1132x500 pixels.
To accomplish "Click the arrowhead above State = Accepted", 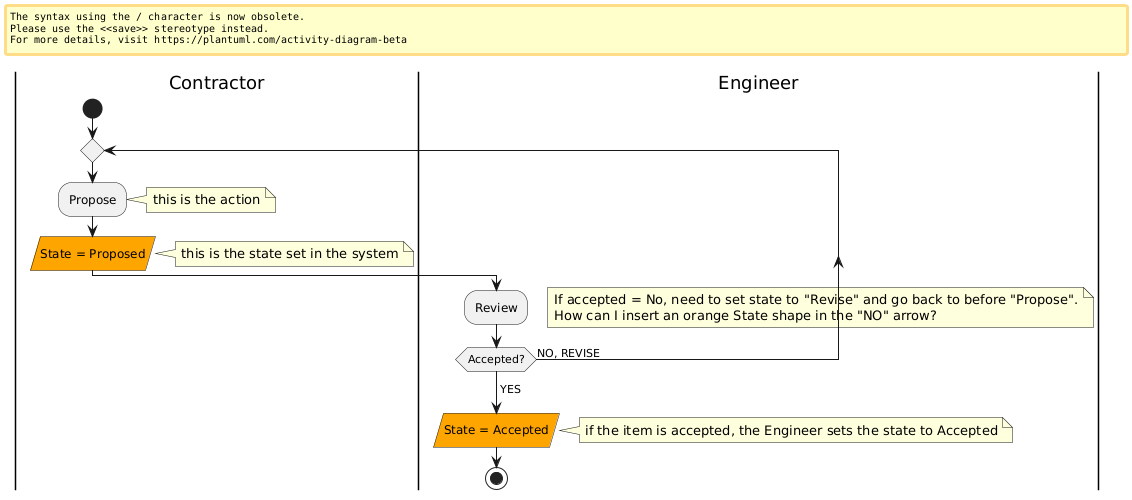I will (496, 406).
